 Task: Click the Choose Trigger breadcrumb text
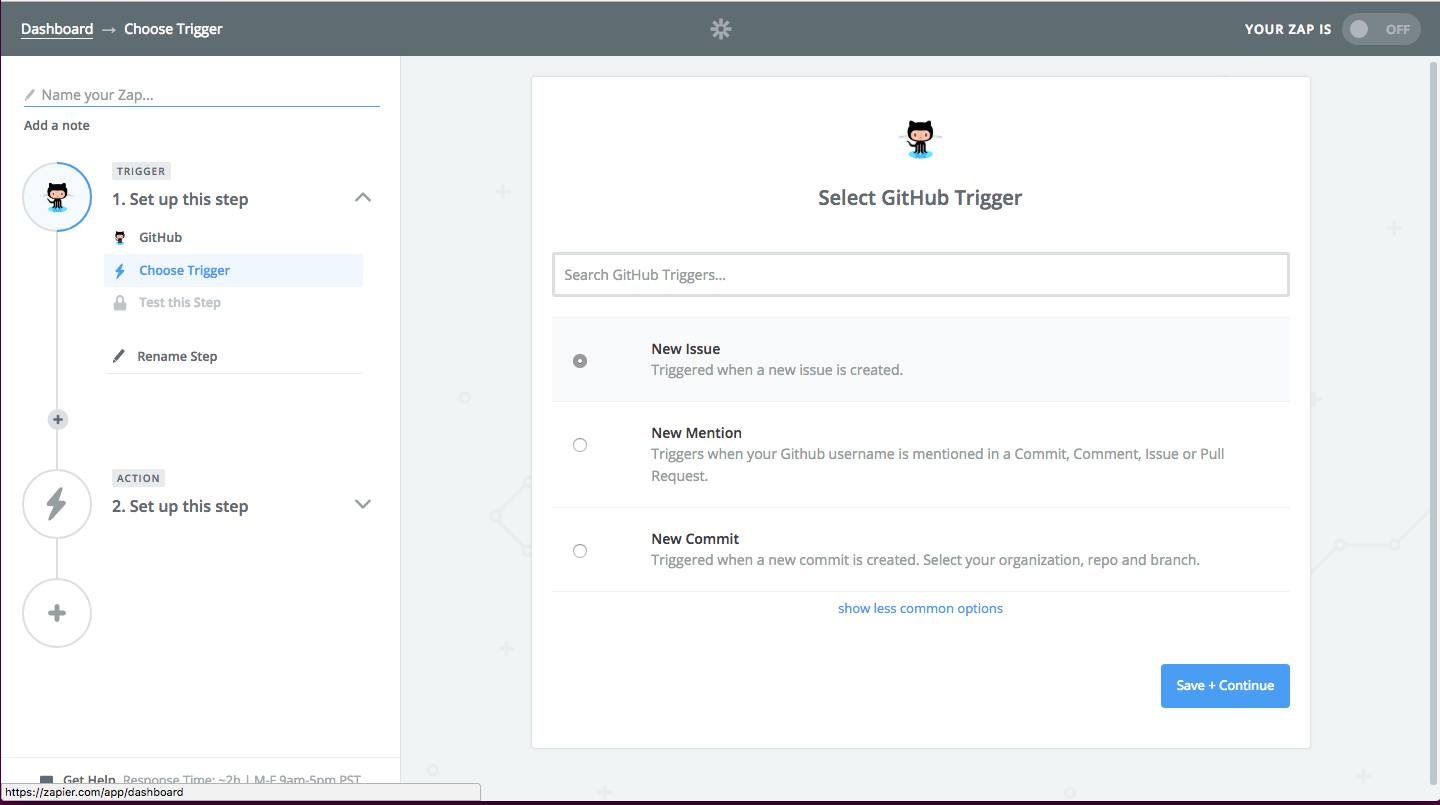point(173,29)
